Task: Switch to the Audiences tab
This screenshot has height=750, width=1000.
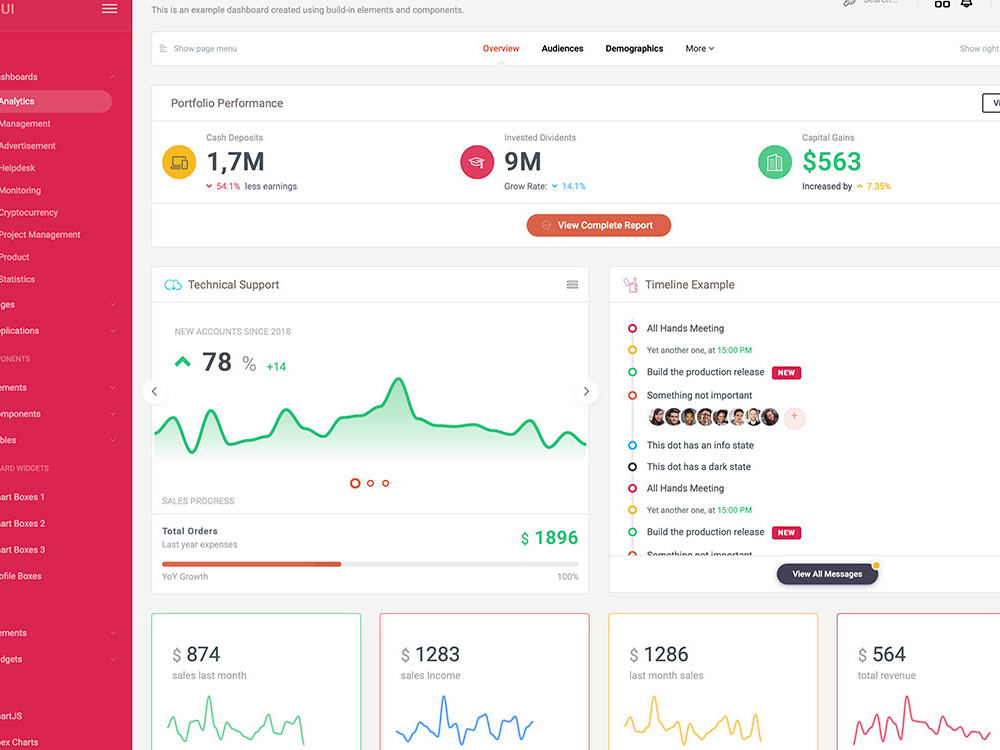Action: pos(562,48)
